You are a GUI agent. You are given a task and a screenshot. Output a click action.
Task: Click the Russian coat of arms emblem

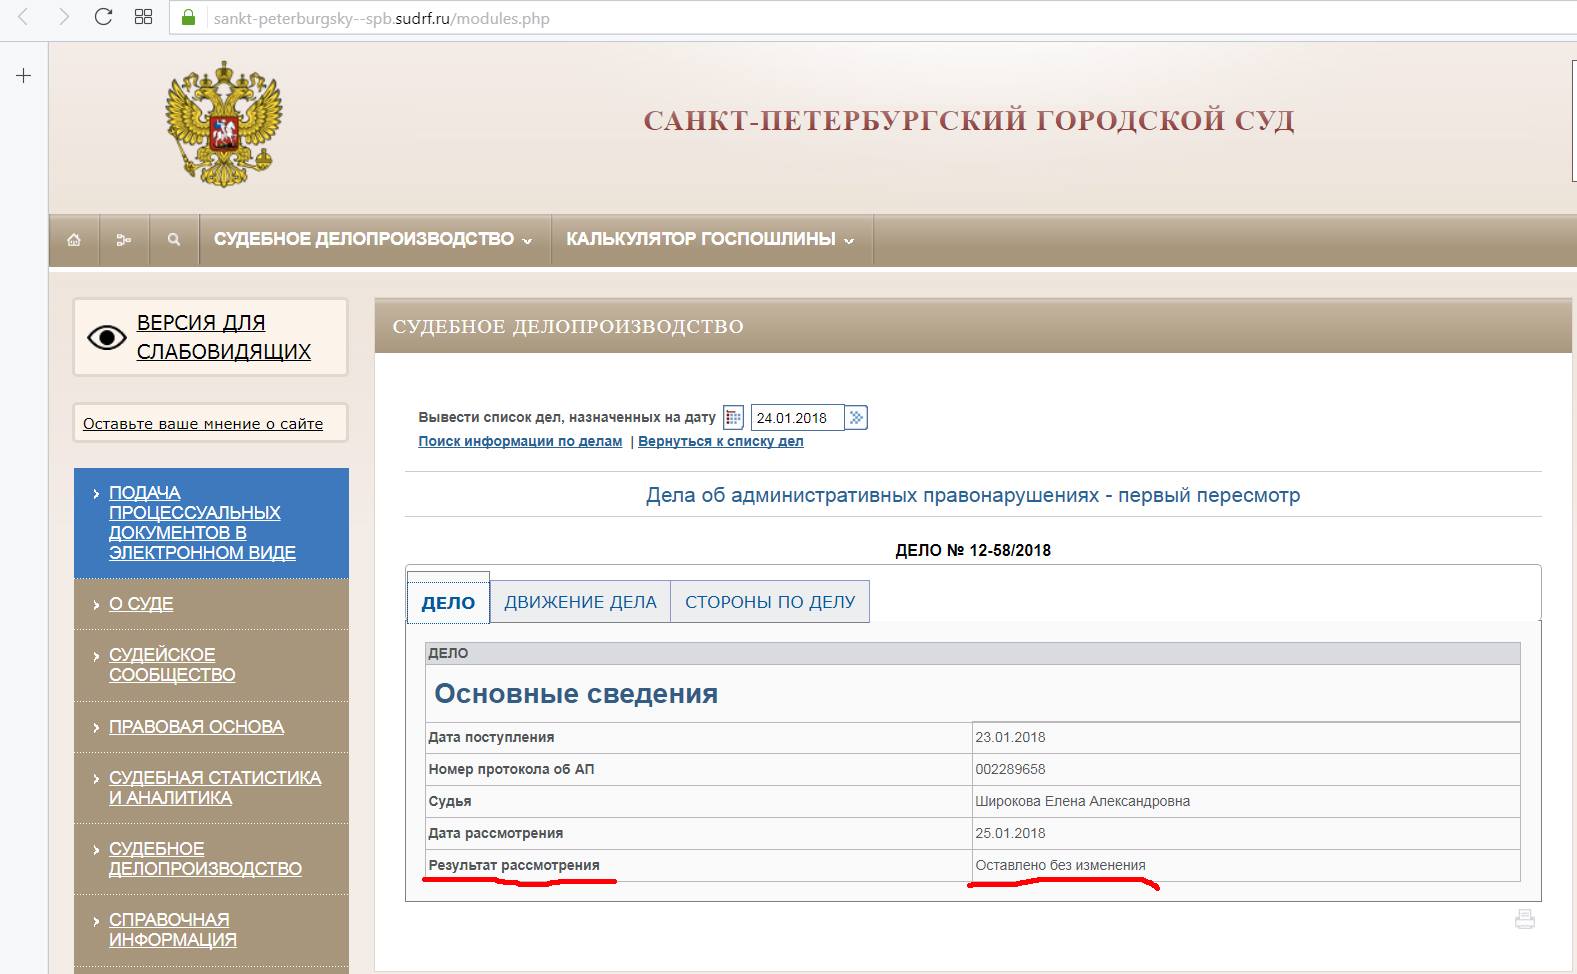pos(224,124)
